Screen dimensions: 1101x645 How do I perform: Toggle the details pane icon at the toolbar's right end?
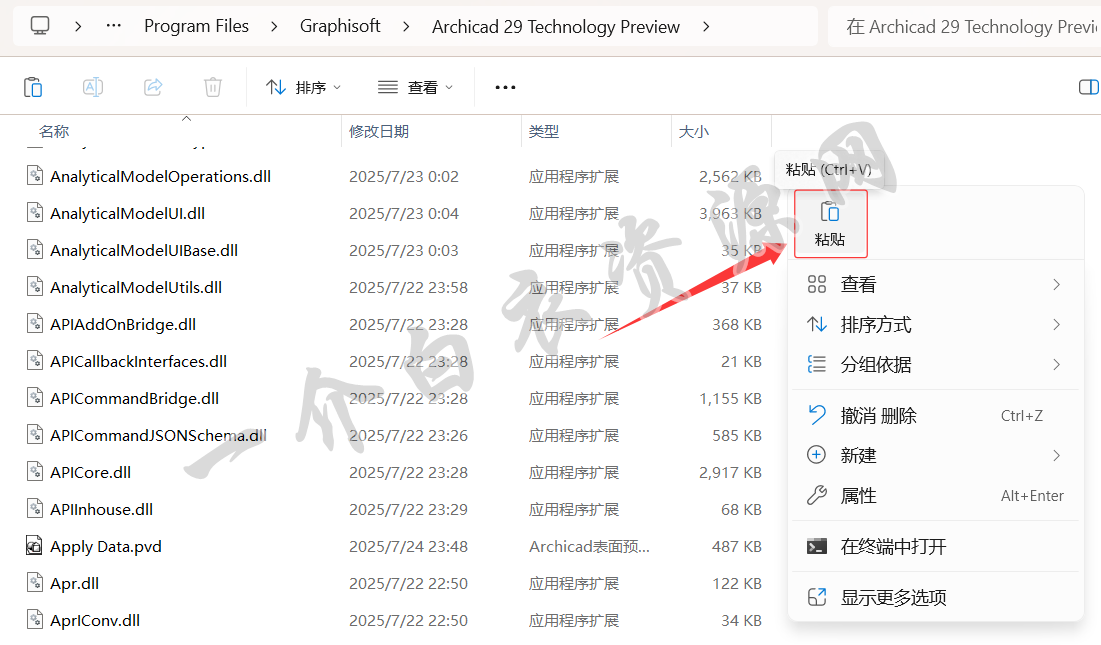[1088, 87]
